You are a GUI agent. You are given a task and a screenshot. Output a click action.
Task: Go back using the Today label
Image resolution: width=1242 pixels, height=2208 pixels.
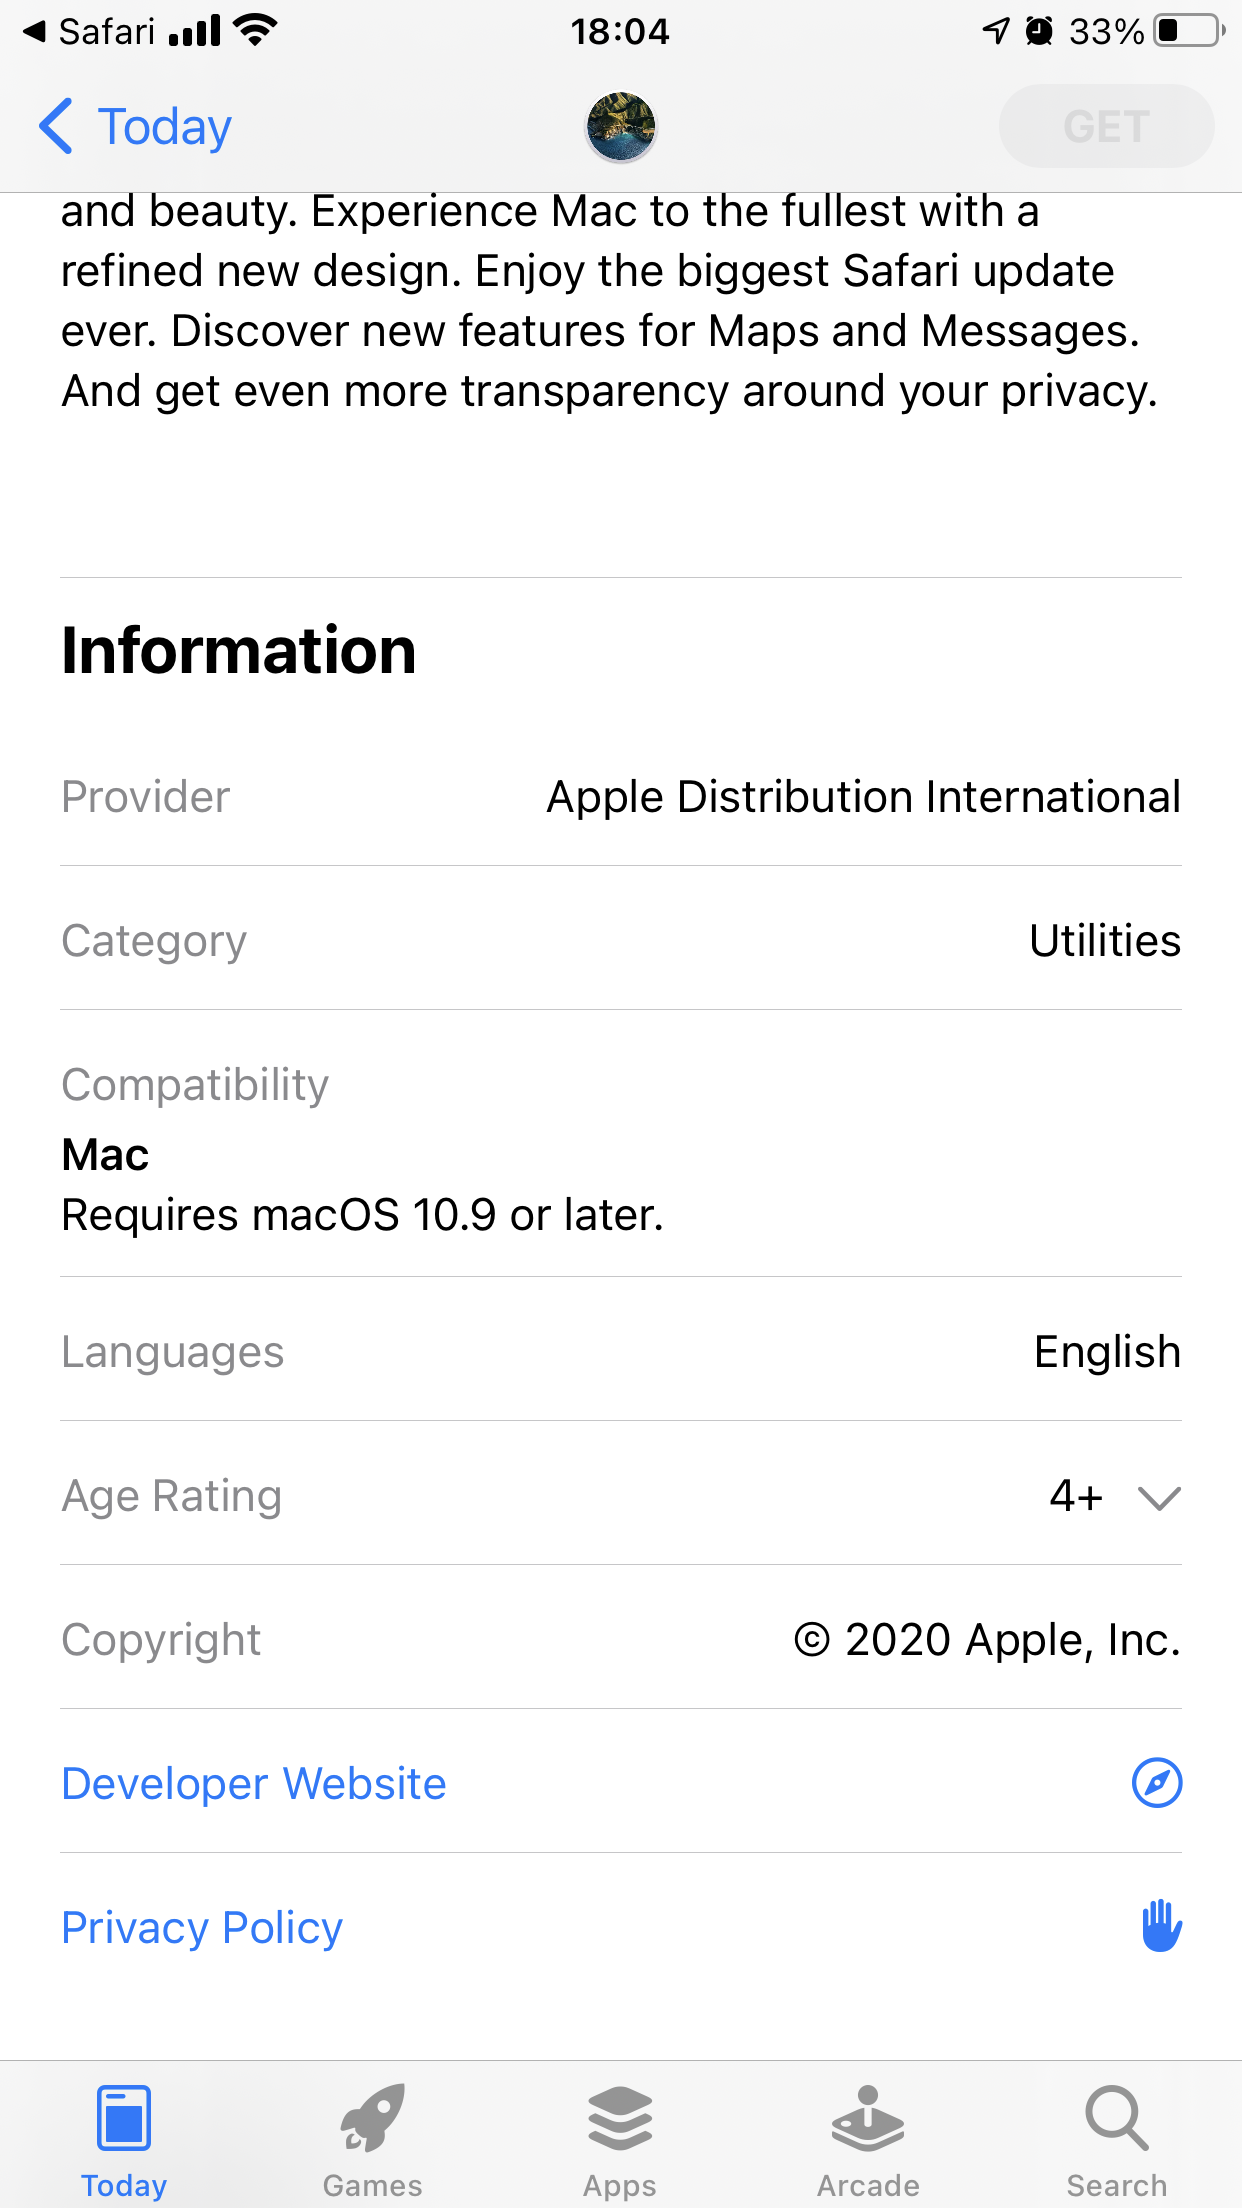point(165,127)
